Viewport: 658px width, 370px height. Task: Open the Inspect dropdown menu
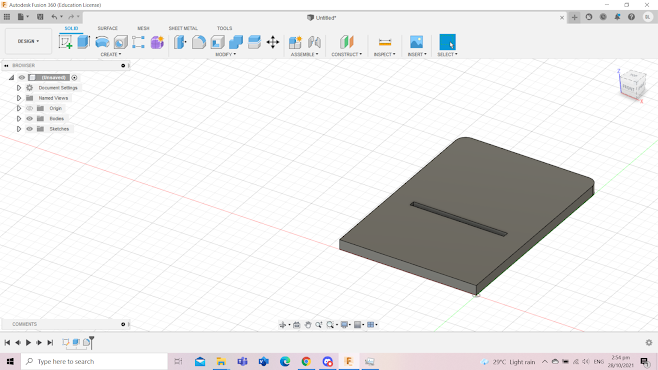click(384, 54)
